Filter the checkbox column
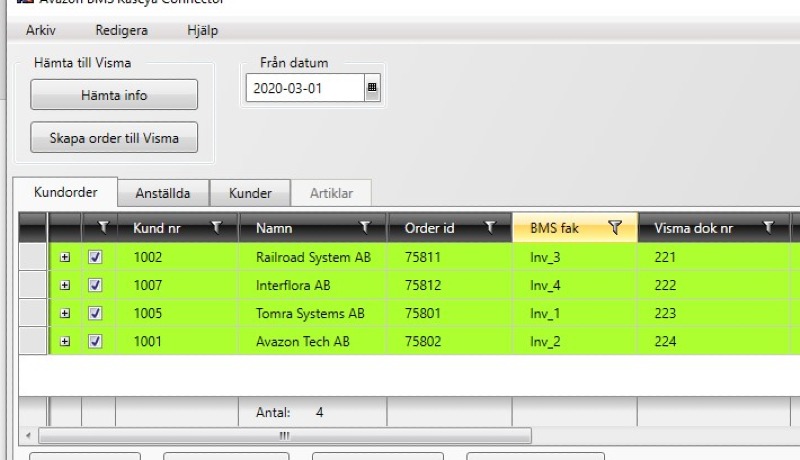This screenshot has height=460, width=800. [104, 227]
